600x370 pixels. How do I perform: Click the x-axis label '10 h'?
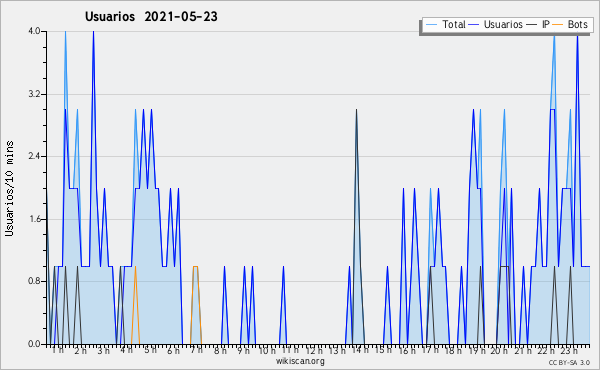pyautogui.click(x=267, y=350)
